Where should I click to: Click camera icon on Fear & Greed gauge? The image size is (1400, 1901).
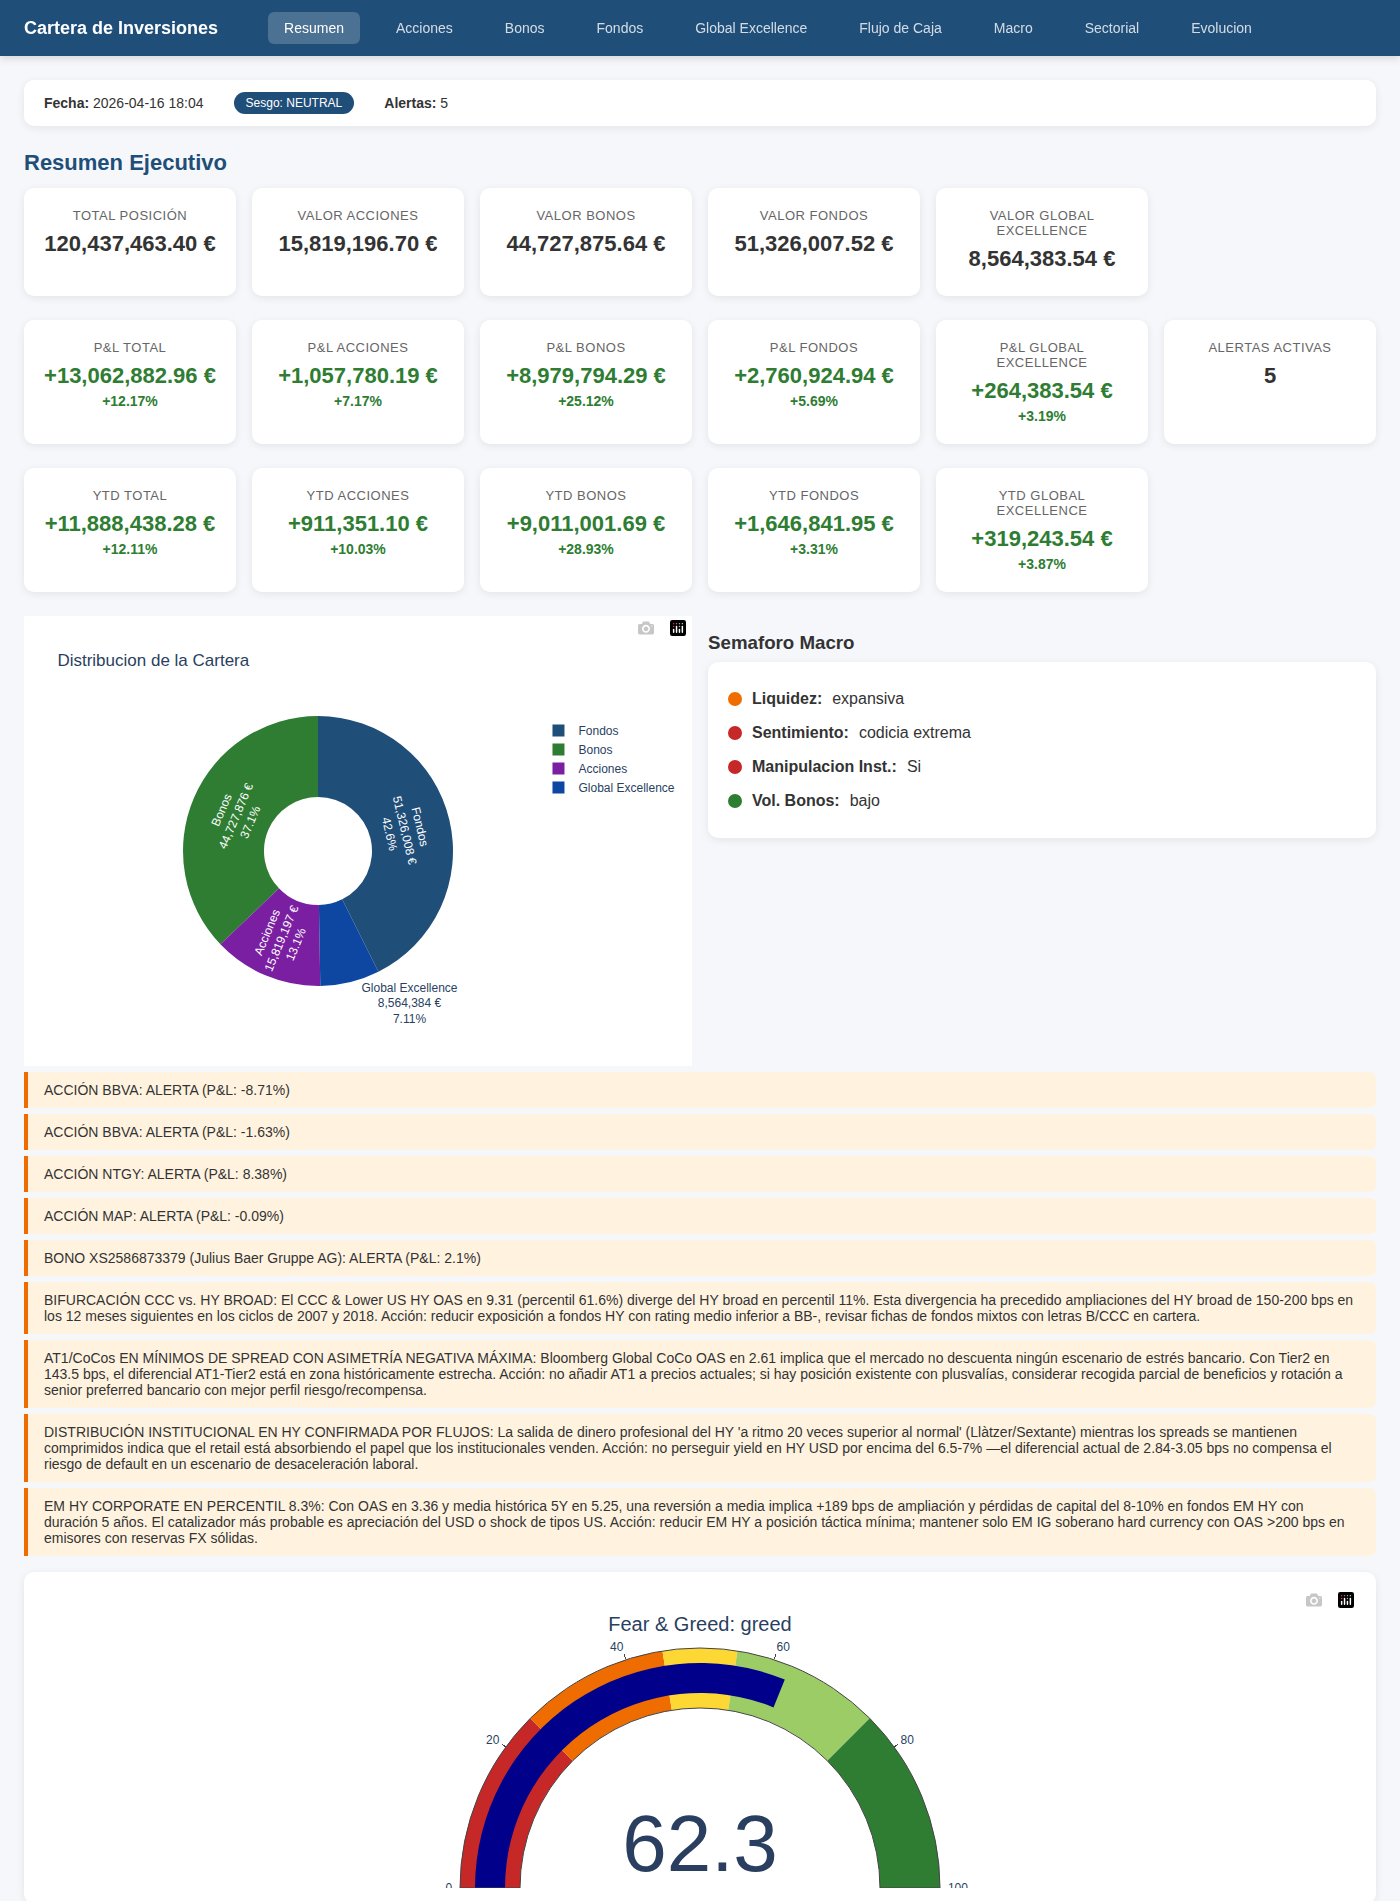click(1314, 1600)
